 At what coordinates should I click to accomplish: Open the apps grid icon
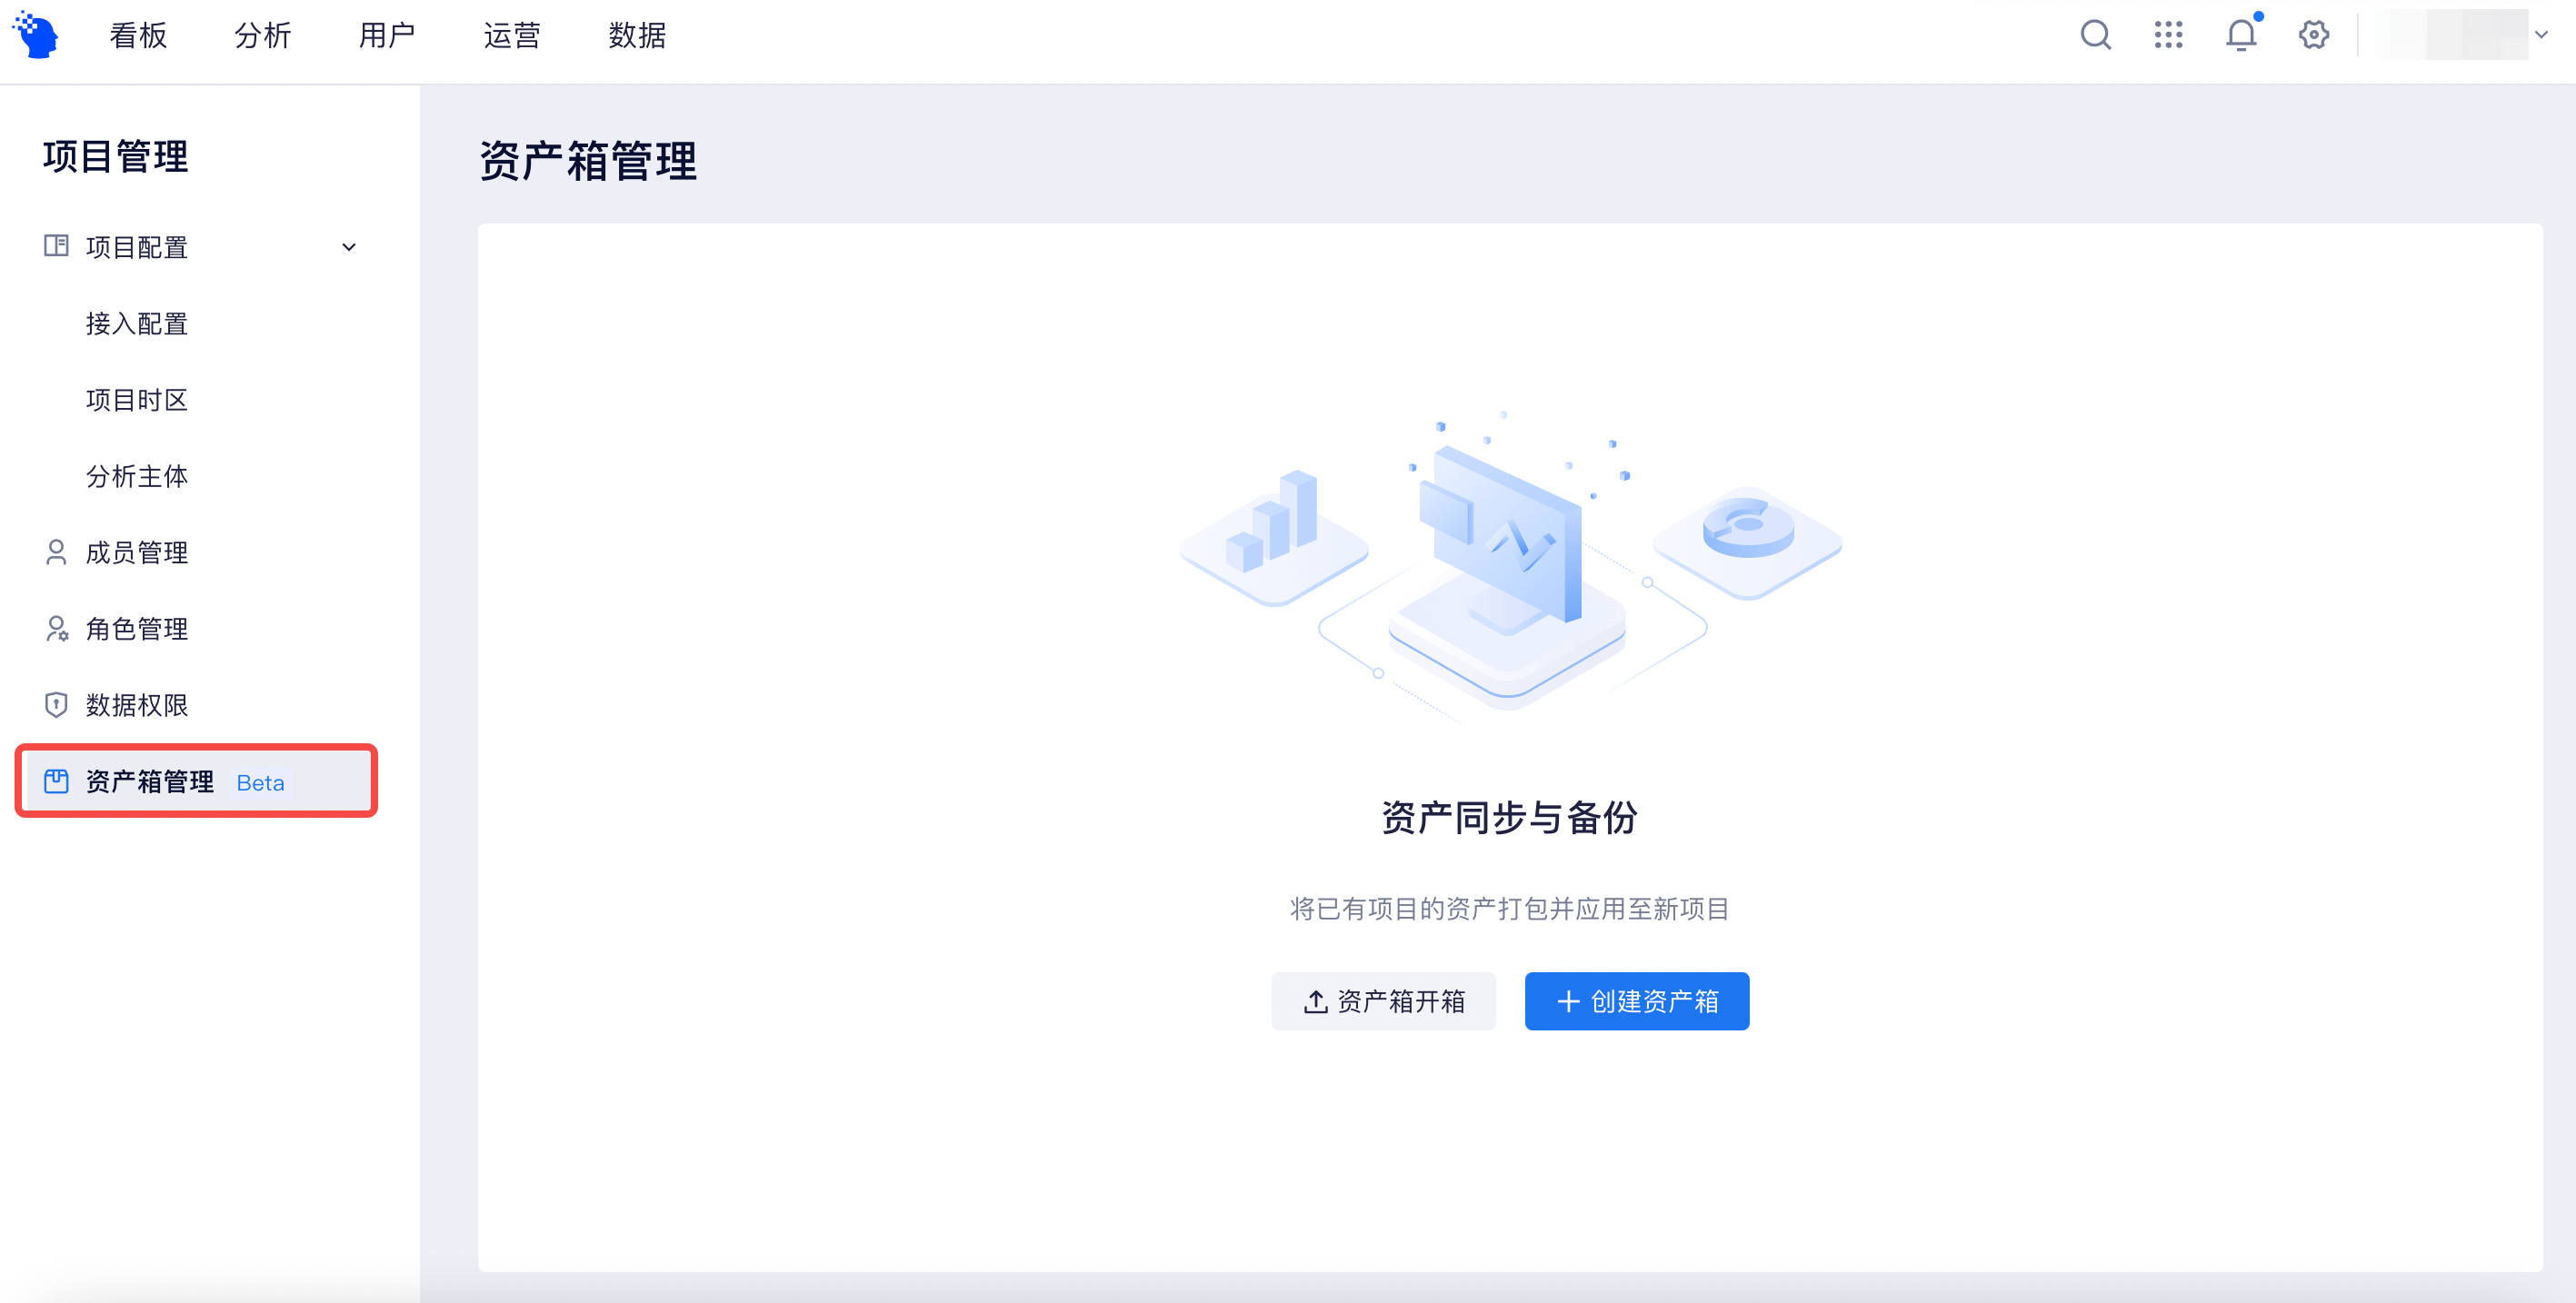[2168, 35]
